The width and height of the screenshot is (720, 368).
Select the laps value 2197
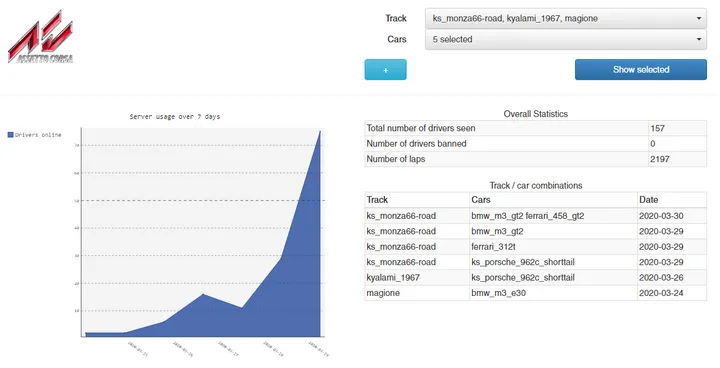tap(677, 159)
